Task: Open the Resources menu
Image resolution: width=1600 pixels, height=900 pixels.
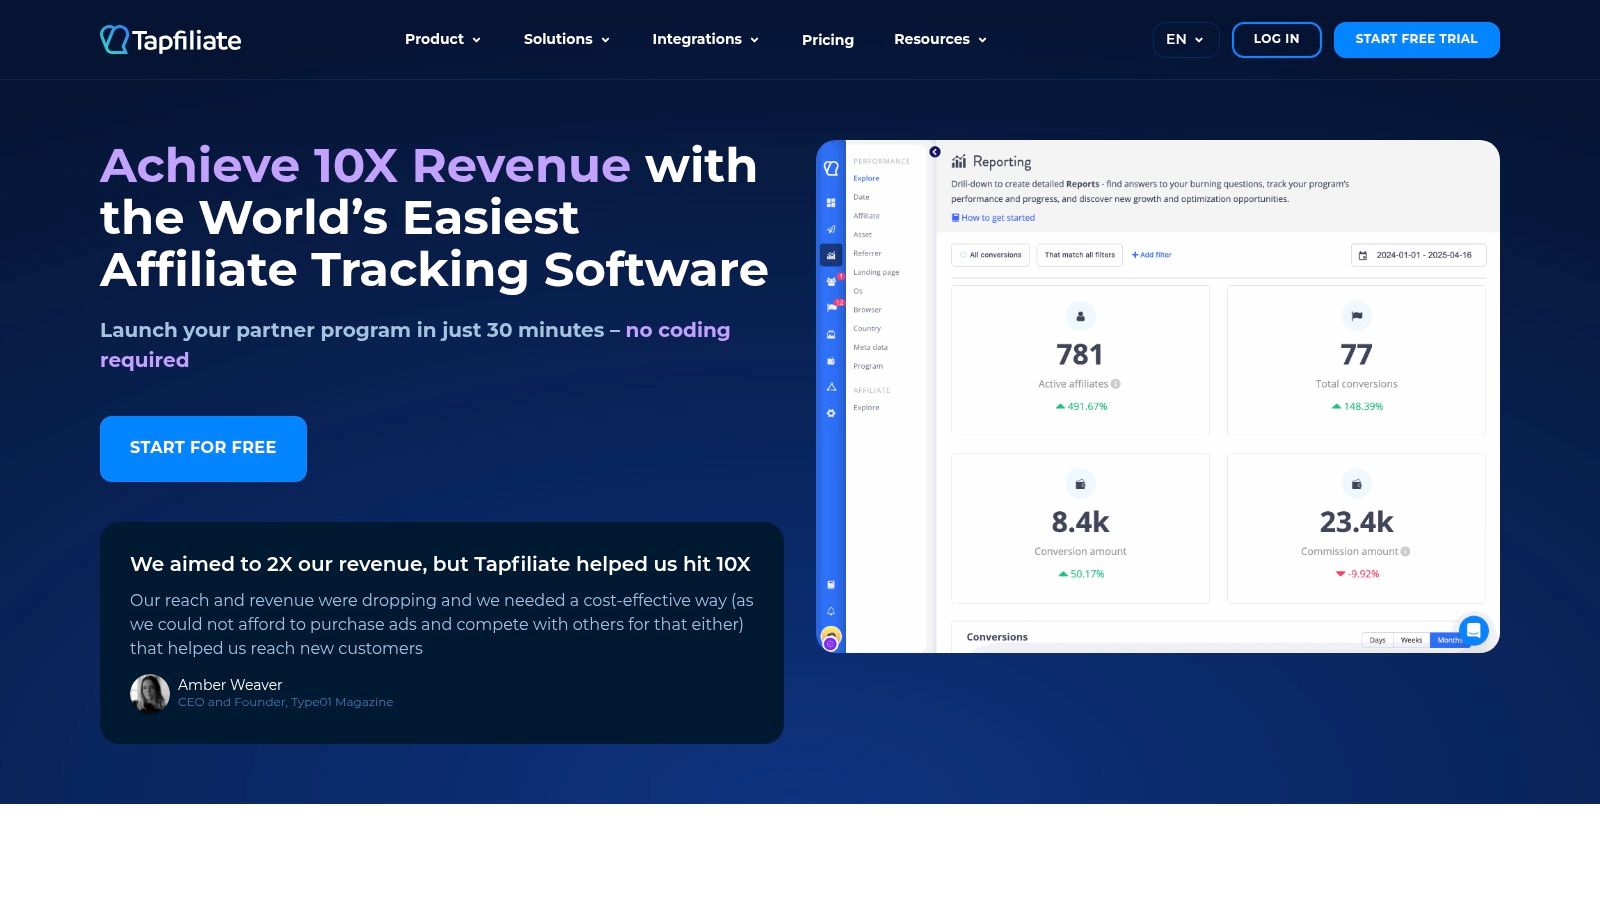Action: pos(940,39)
